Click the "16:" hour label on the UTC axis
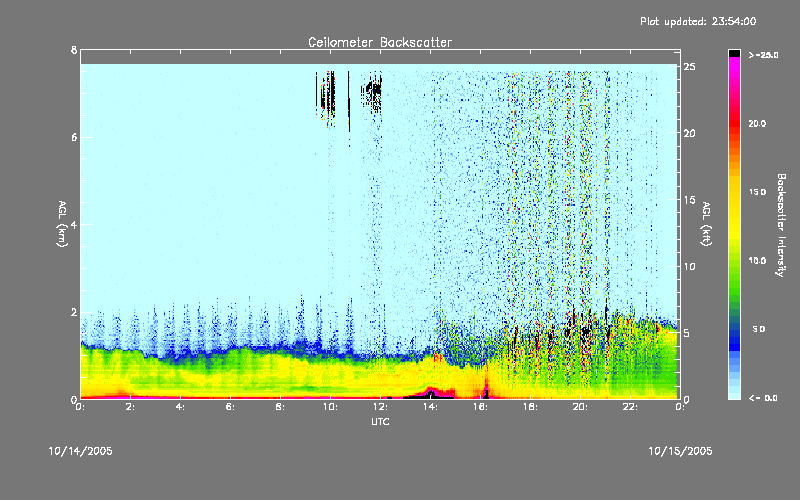Image resolution: width=800 pixels, height=500 pixels. [481, 407]
